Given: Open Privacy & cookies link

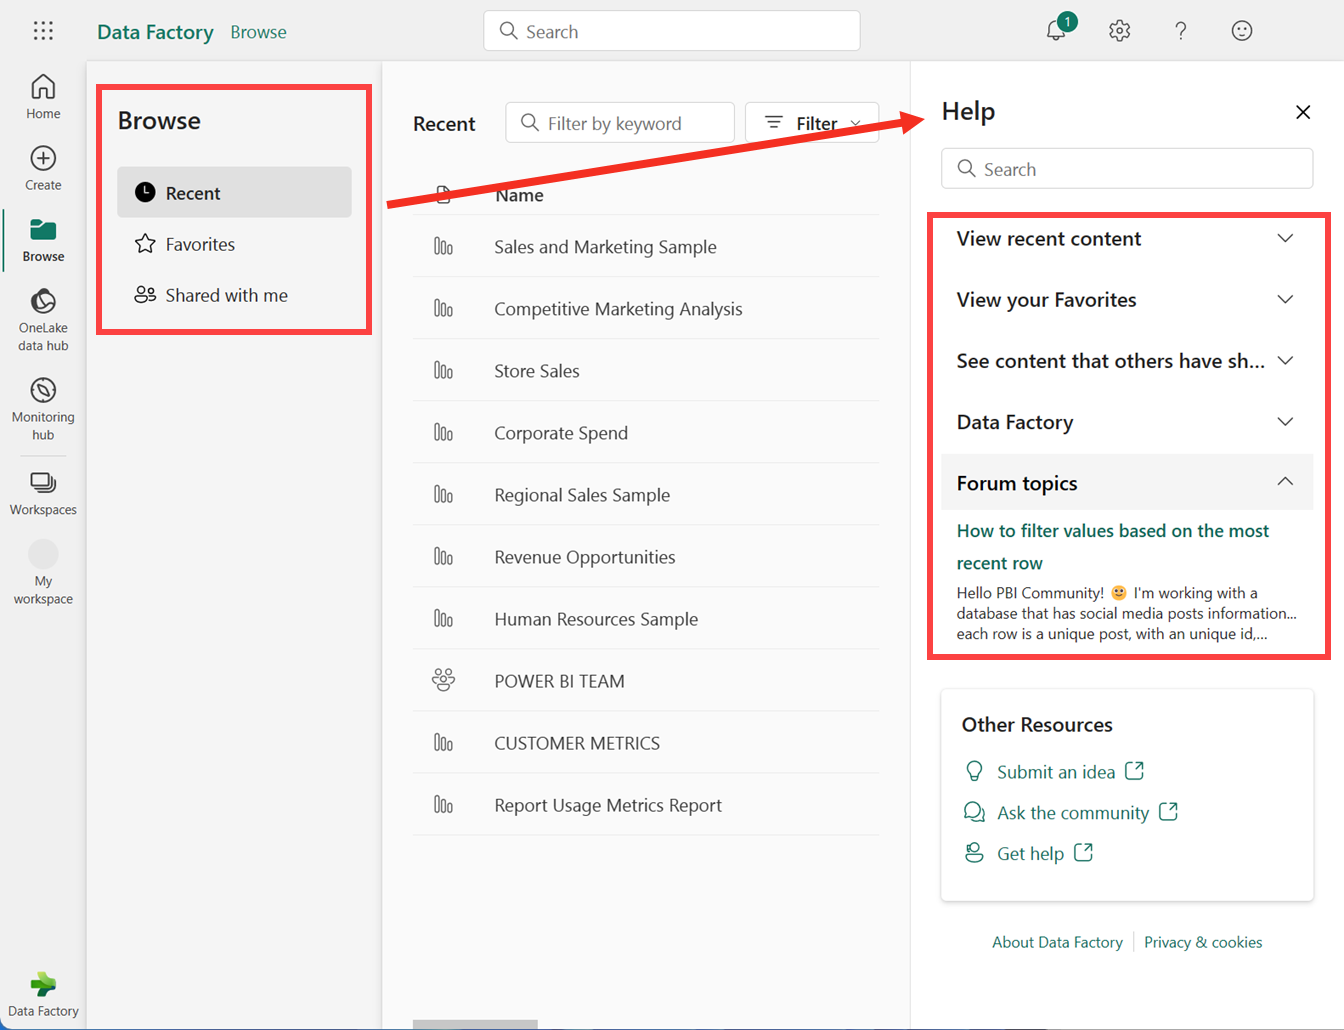Looking at the screenshot, I should [1203, 942].
